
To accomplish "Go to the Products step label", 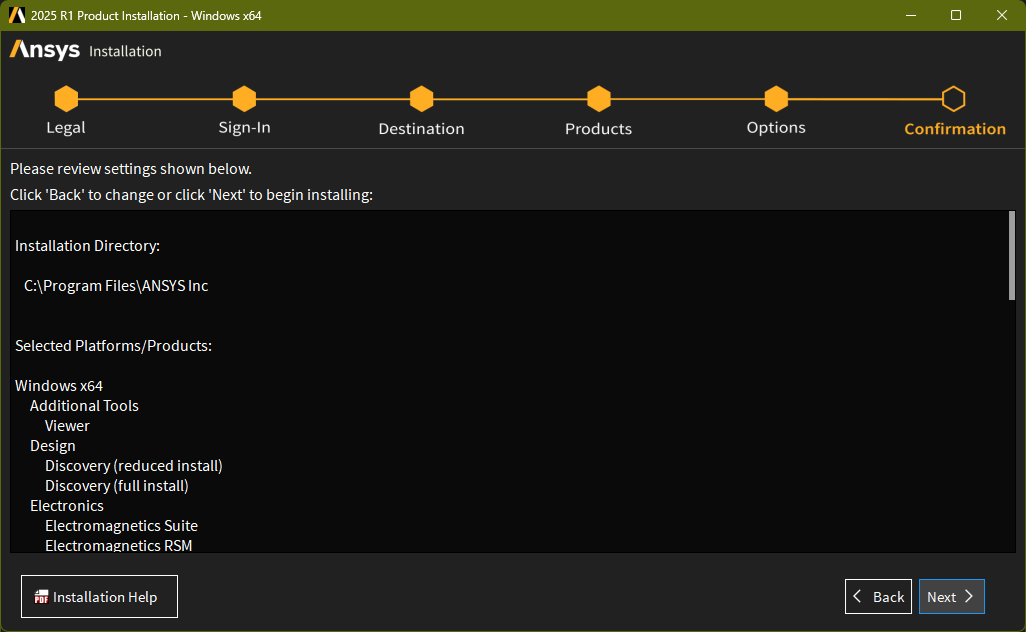I will point(598,129).
